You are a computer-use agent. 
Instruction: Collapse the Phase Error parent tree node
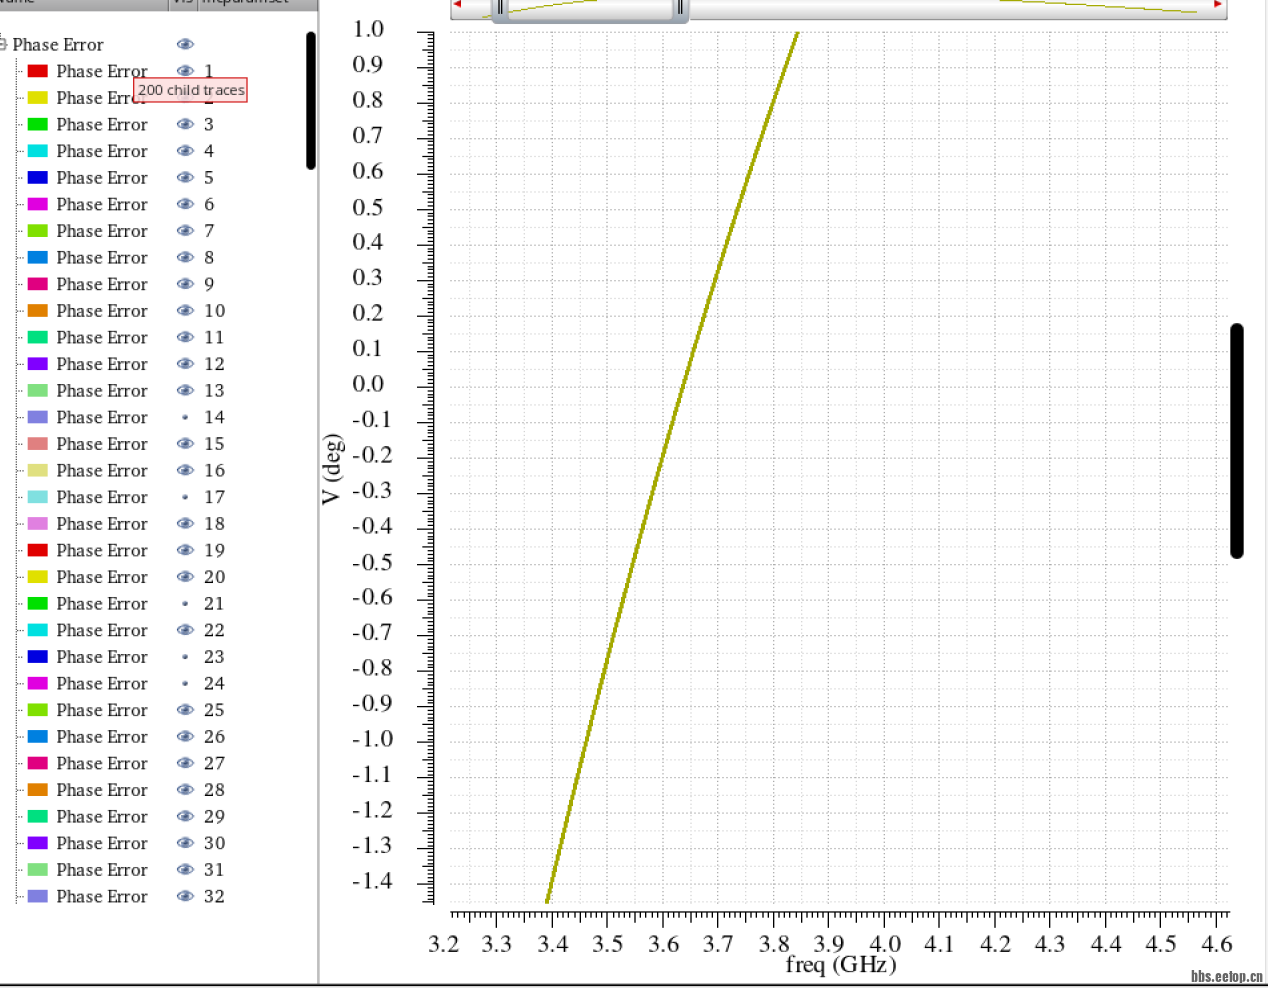pyautogui.click(x=3, y=44)
